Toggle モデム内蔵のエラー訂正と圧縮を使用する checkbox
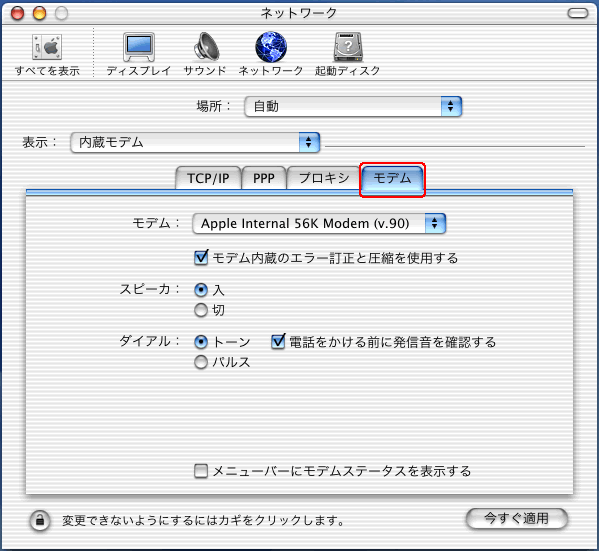The width and height of the screenshot is (599, 551). click(201, 258)
